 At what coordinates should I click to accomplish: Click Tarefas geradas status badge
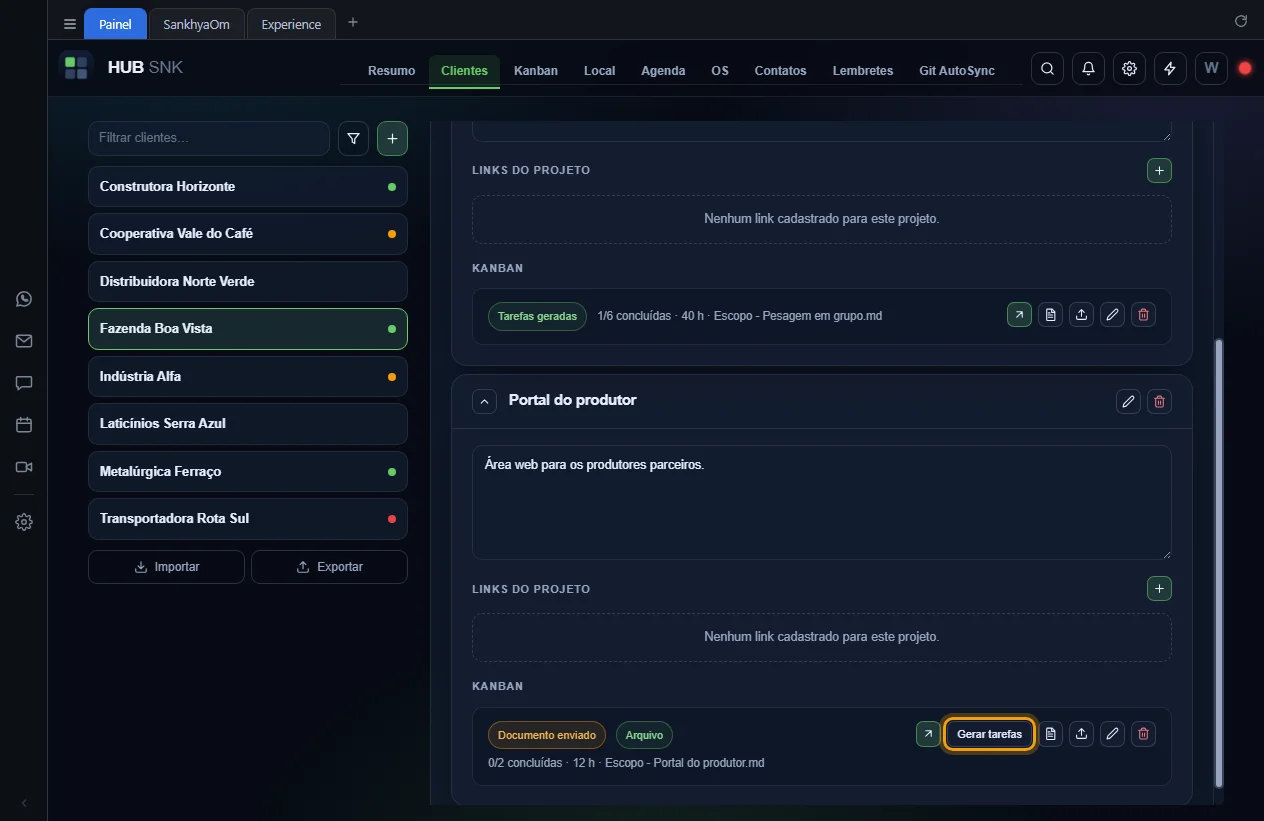tap(537, 316)
